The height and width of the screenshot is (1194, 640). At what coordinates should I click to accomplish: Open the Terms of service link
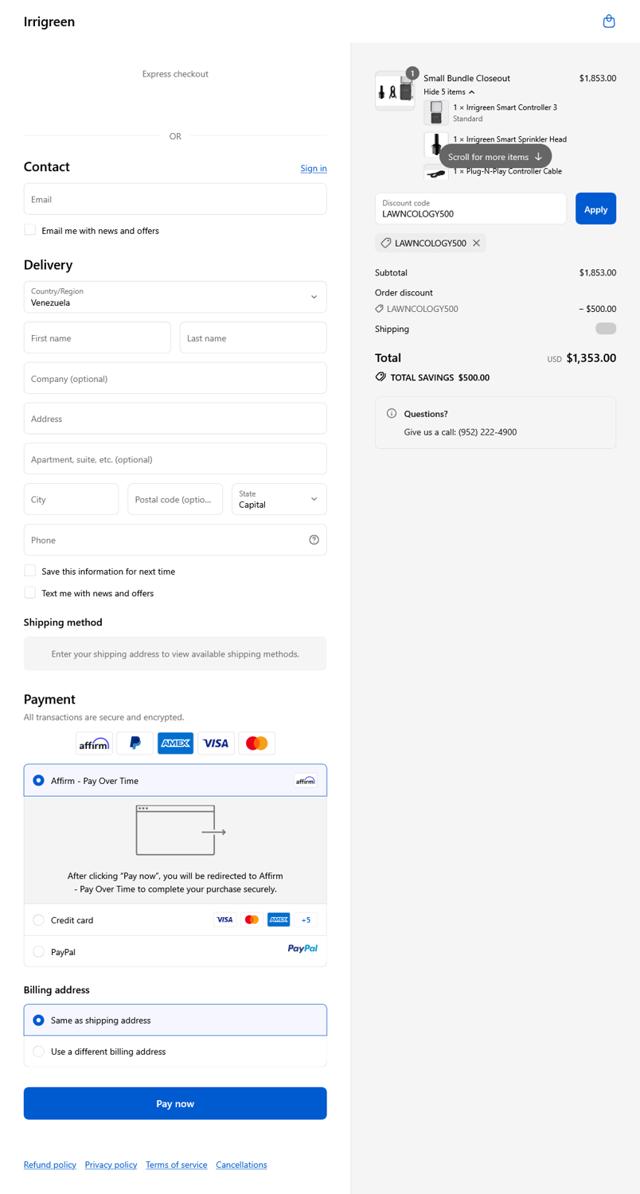tap(176, 1165)
